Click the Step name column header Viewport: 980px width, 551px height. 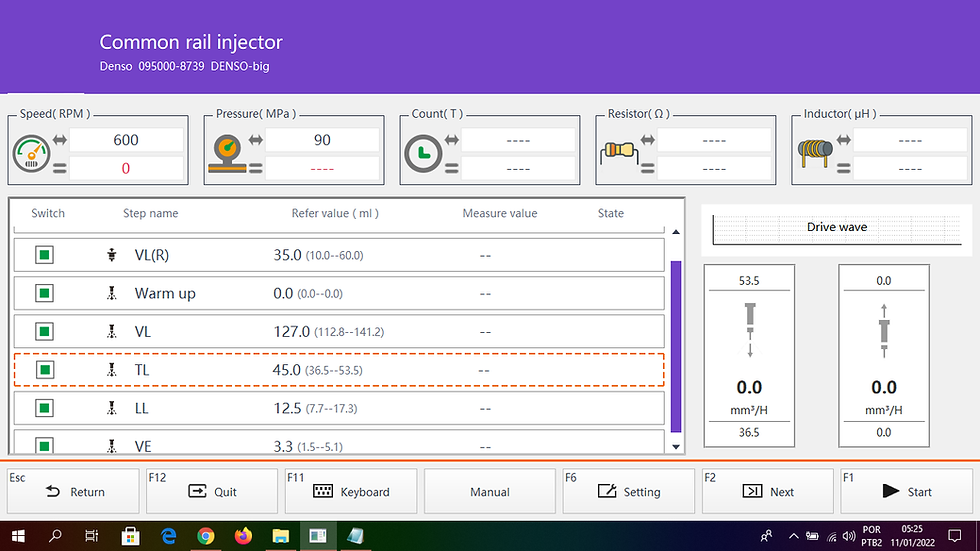(x=151, y=213)
